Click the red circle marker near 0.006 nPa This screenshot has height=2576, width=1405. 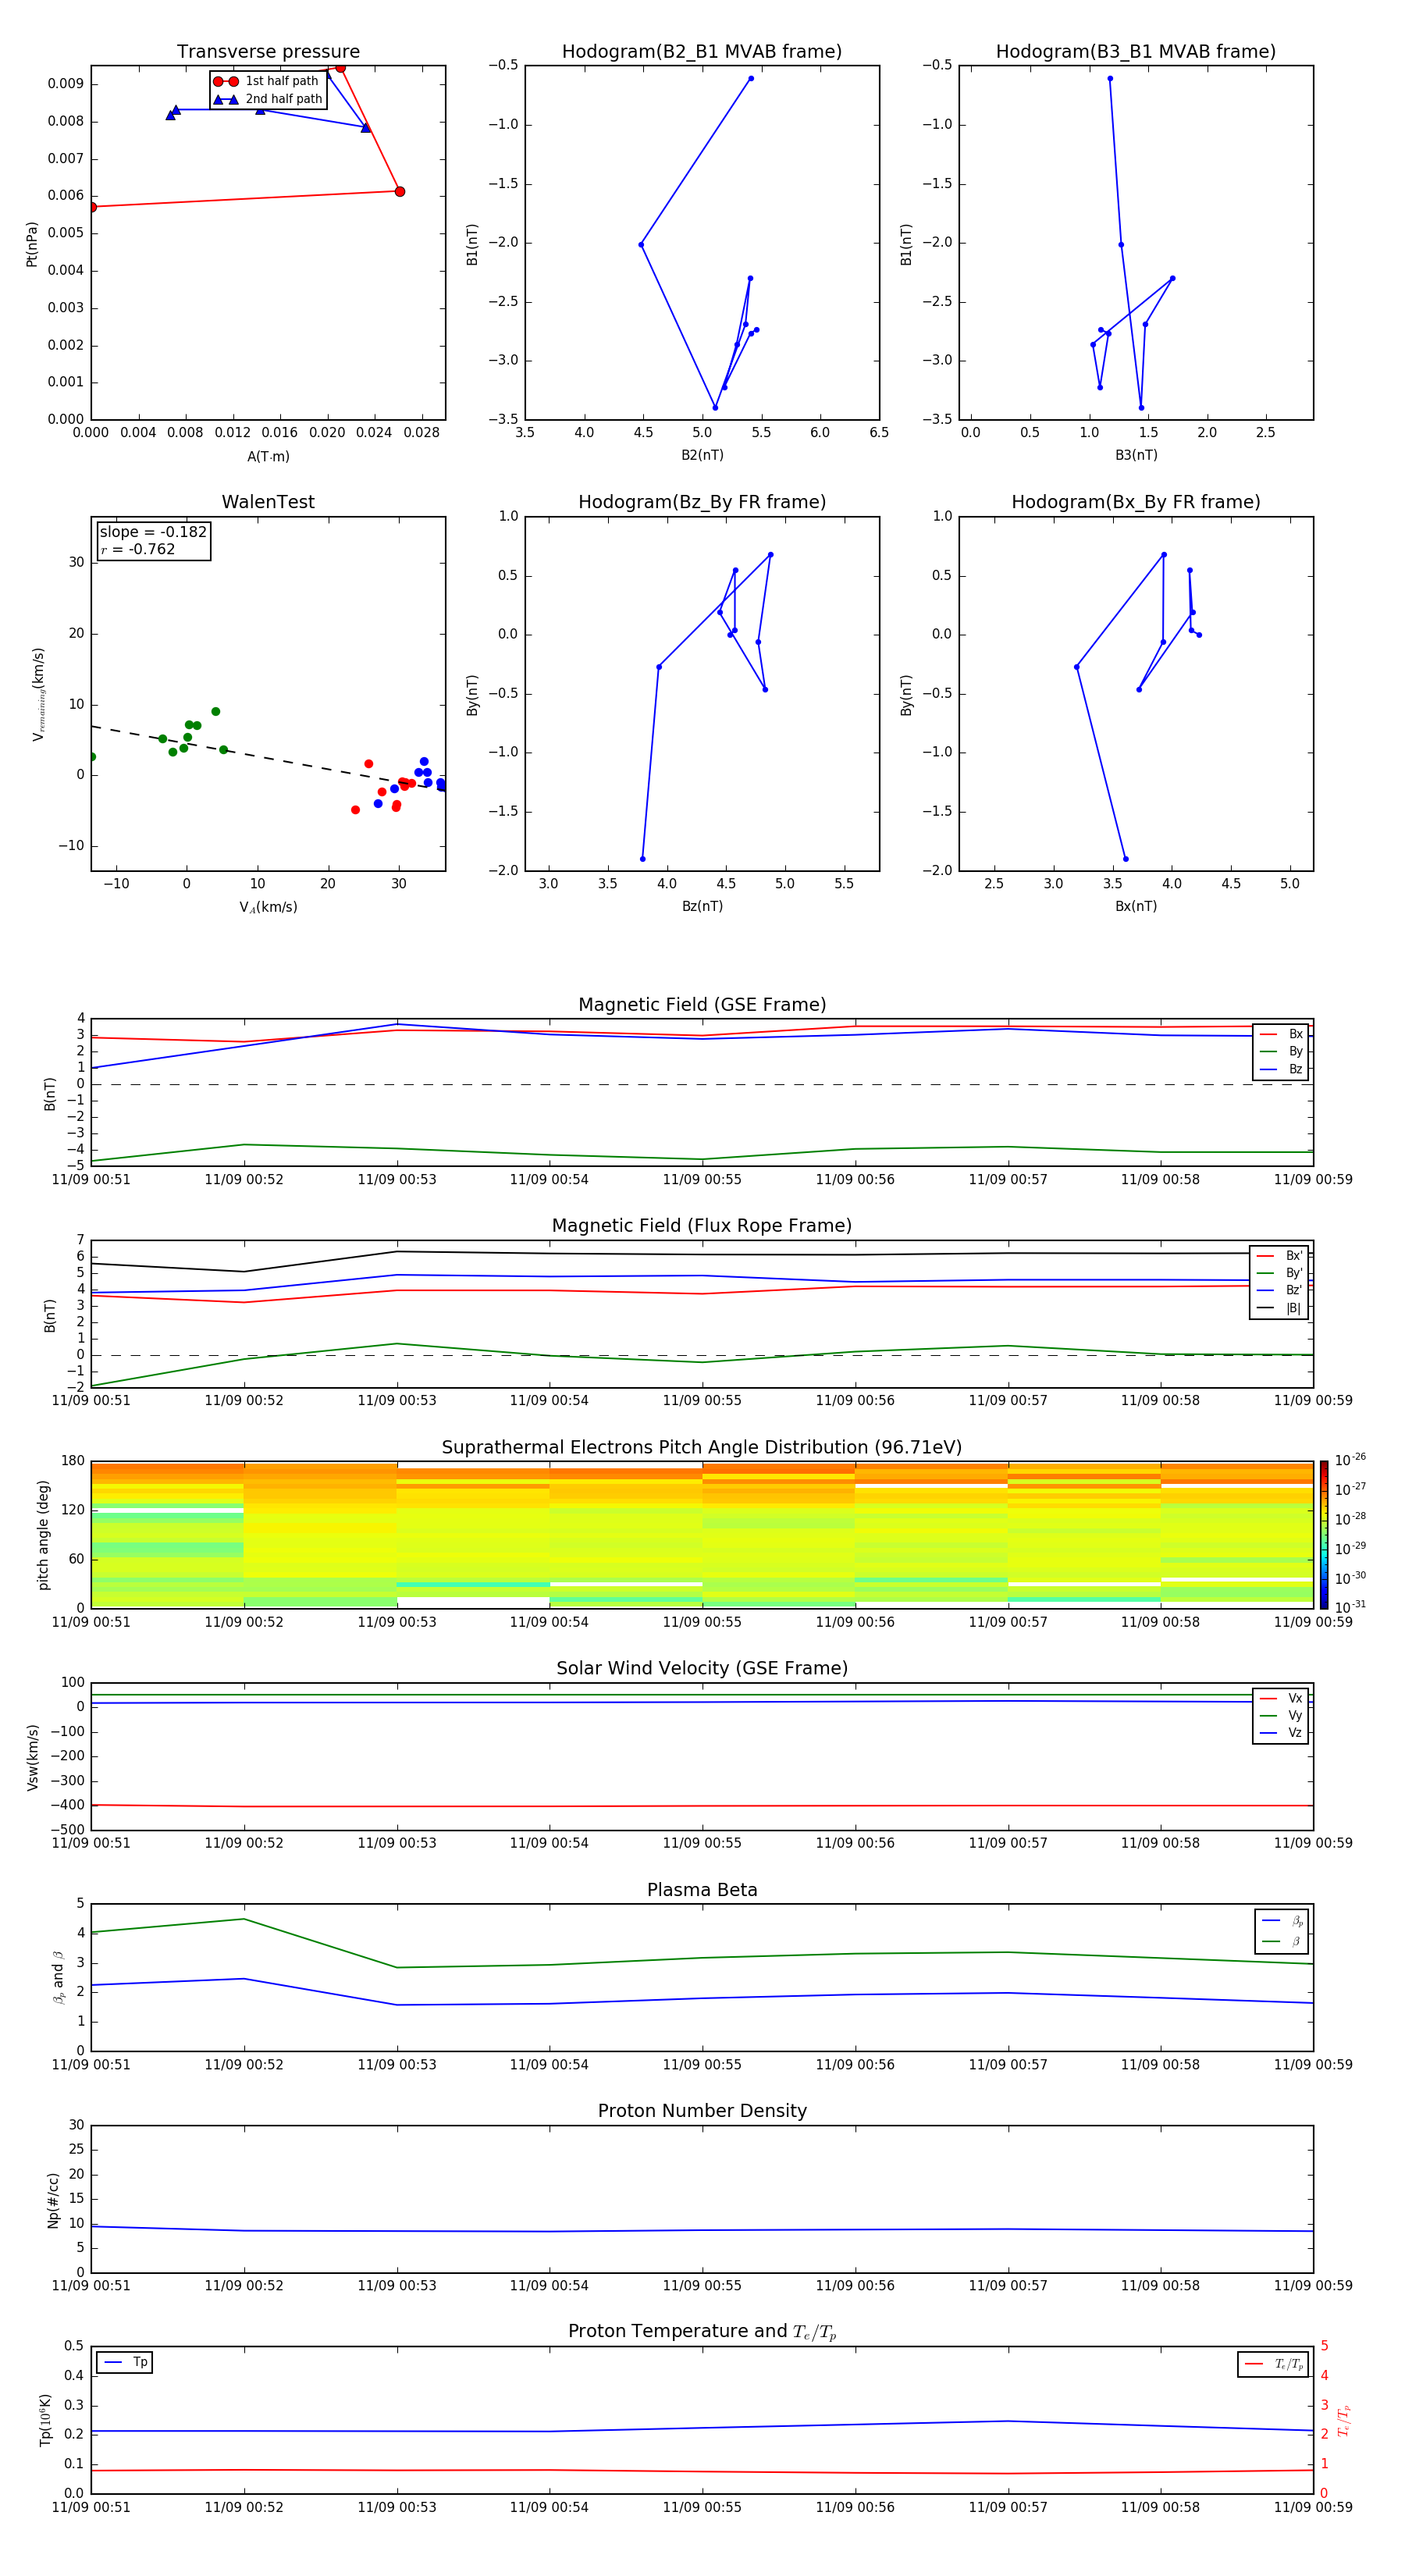click(399, 191)
